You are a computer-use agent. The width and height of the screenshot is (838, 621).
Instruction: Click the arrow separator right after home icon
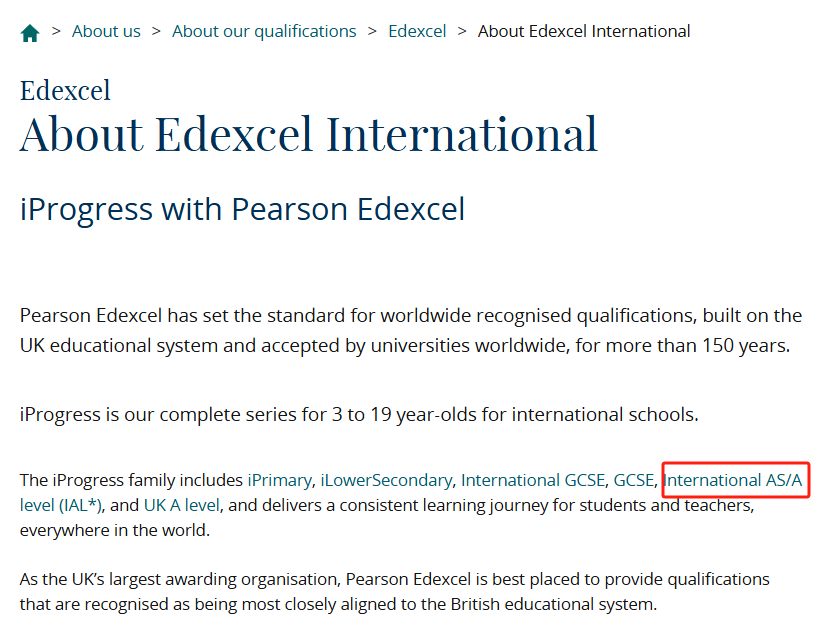click(56, 32)
